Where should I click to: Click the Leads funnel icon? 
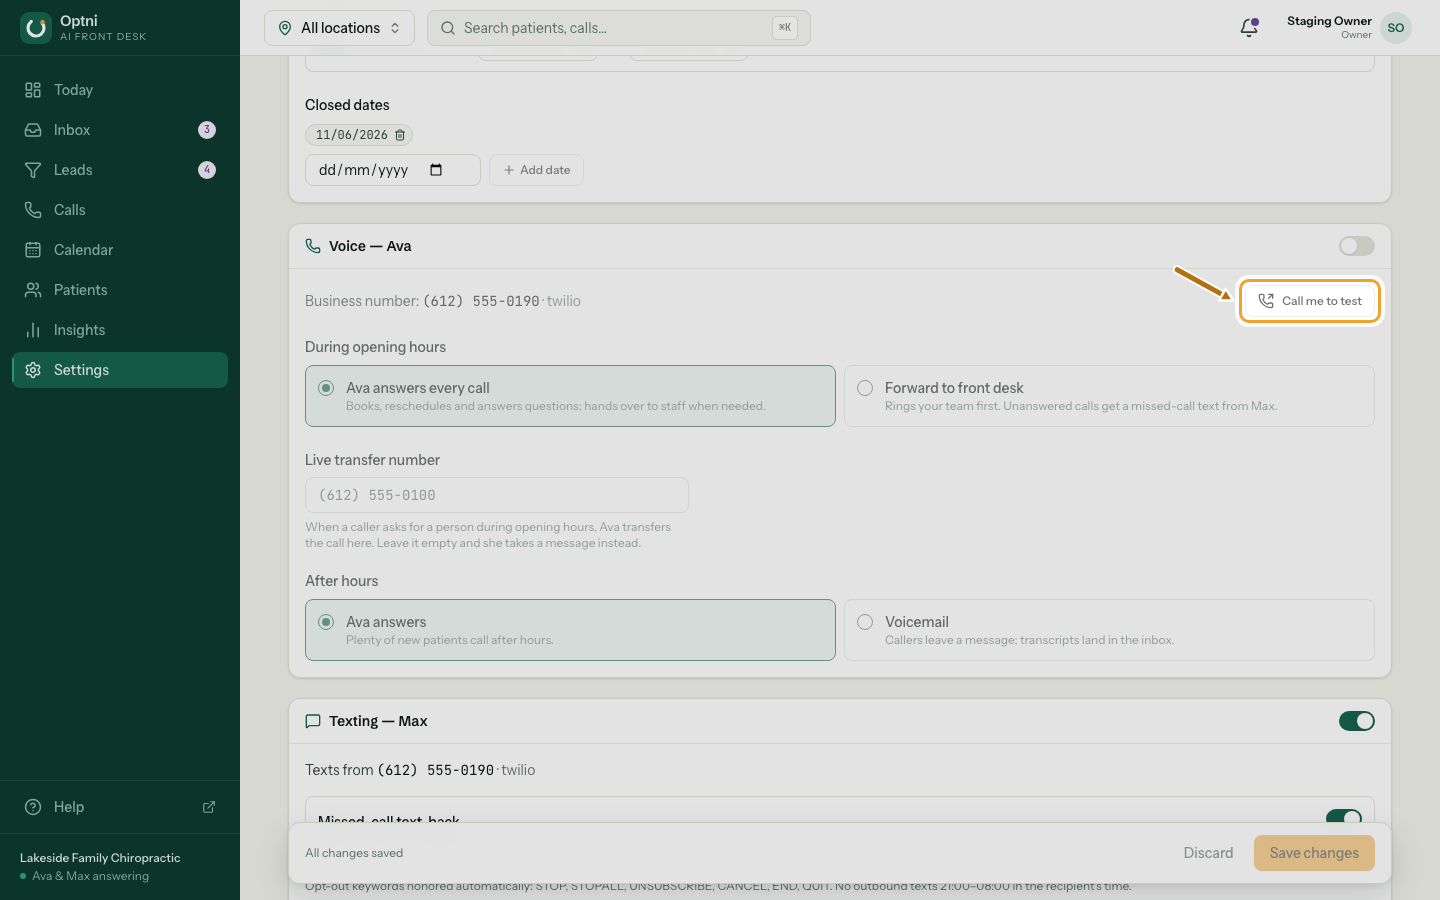(x=33, y=170)
